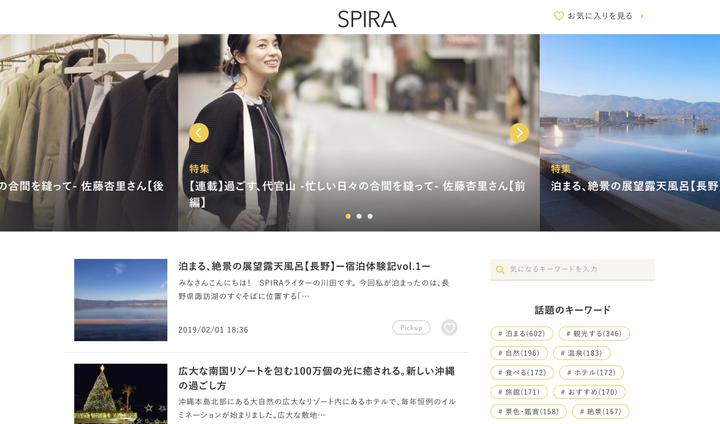Image resolution: width=720 pixels, height=424 pixels.
Task: Select keyword tag 景色・鑑賞(158)
Action: point(529,411)
